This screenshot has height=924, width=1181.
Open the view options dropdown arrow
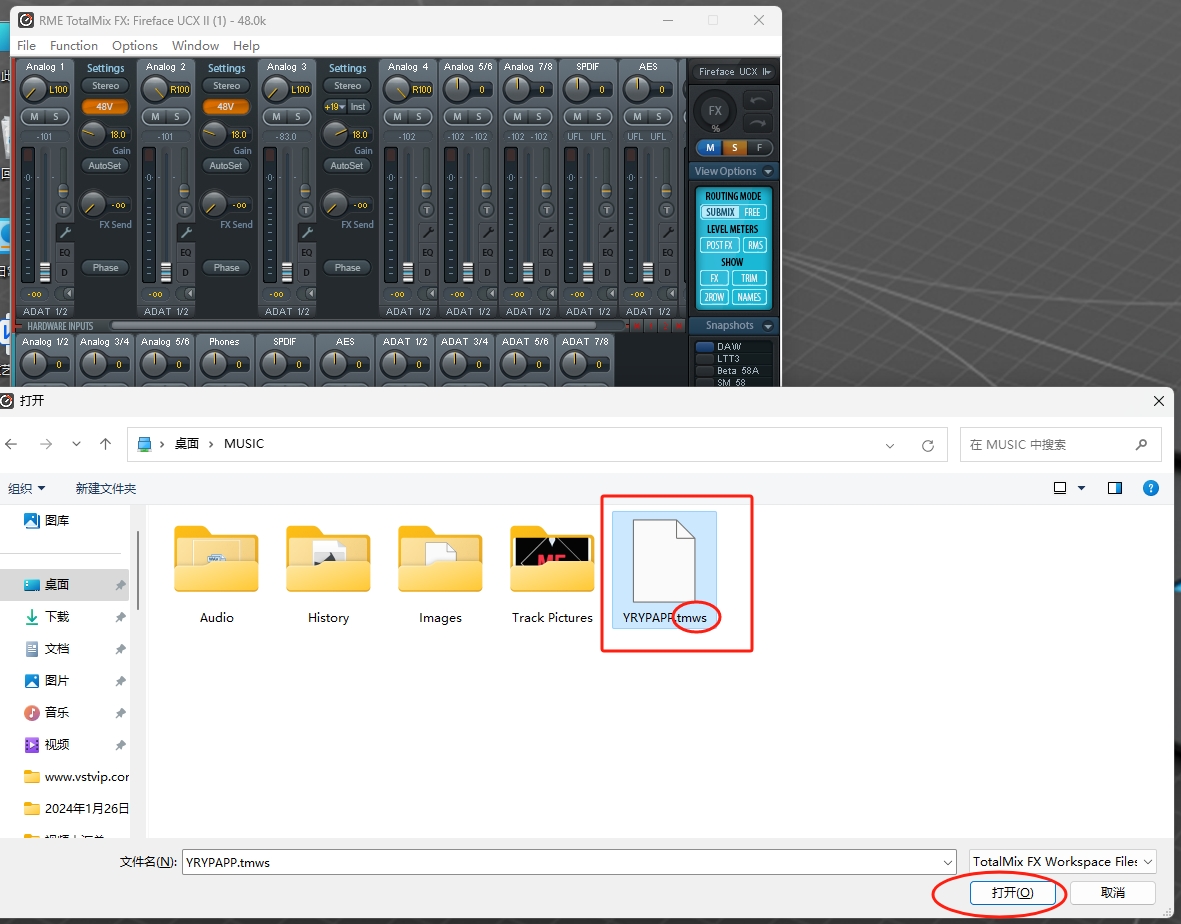pos(1082,488)
